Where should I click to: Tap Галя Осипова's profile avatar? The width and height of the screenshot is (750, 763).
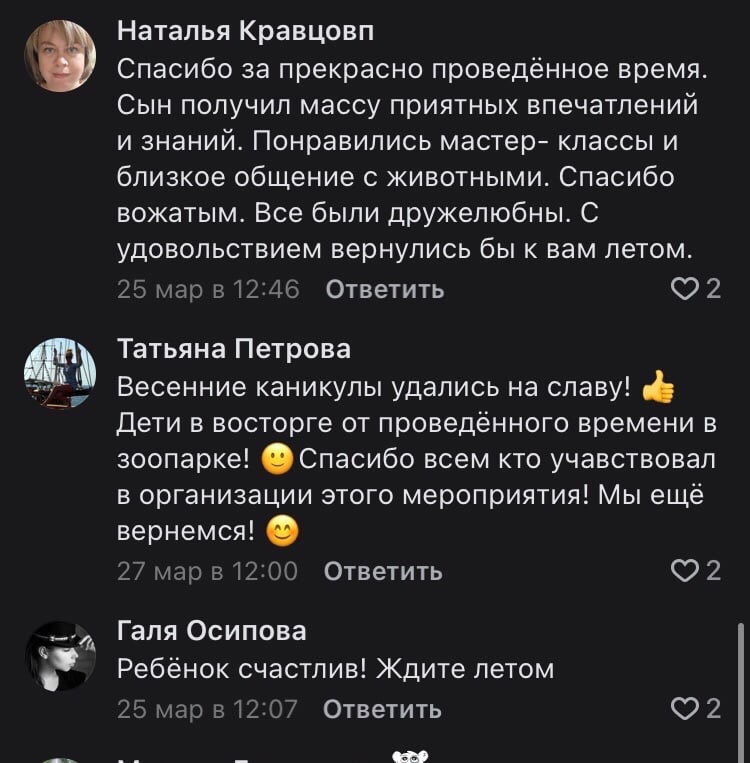point(60,656)
